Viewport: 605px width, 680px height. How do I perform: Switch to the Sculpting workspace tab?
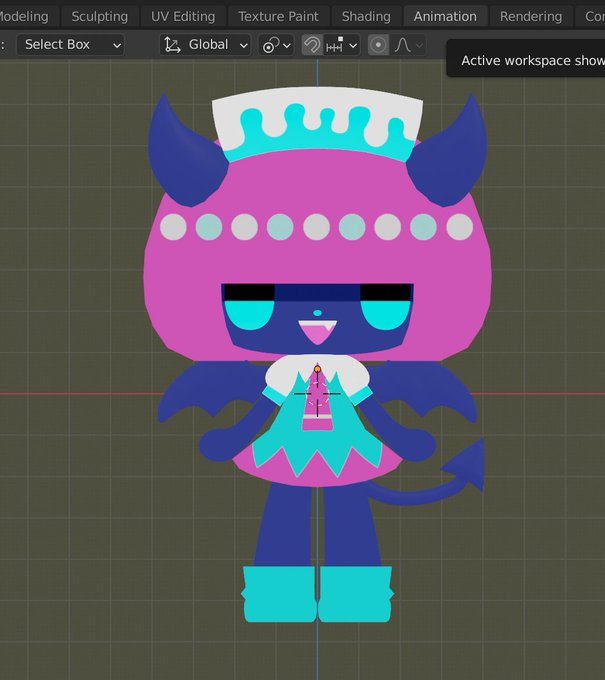[99, 16]
